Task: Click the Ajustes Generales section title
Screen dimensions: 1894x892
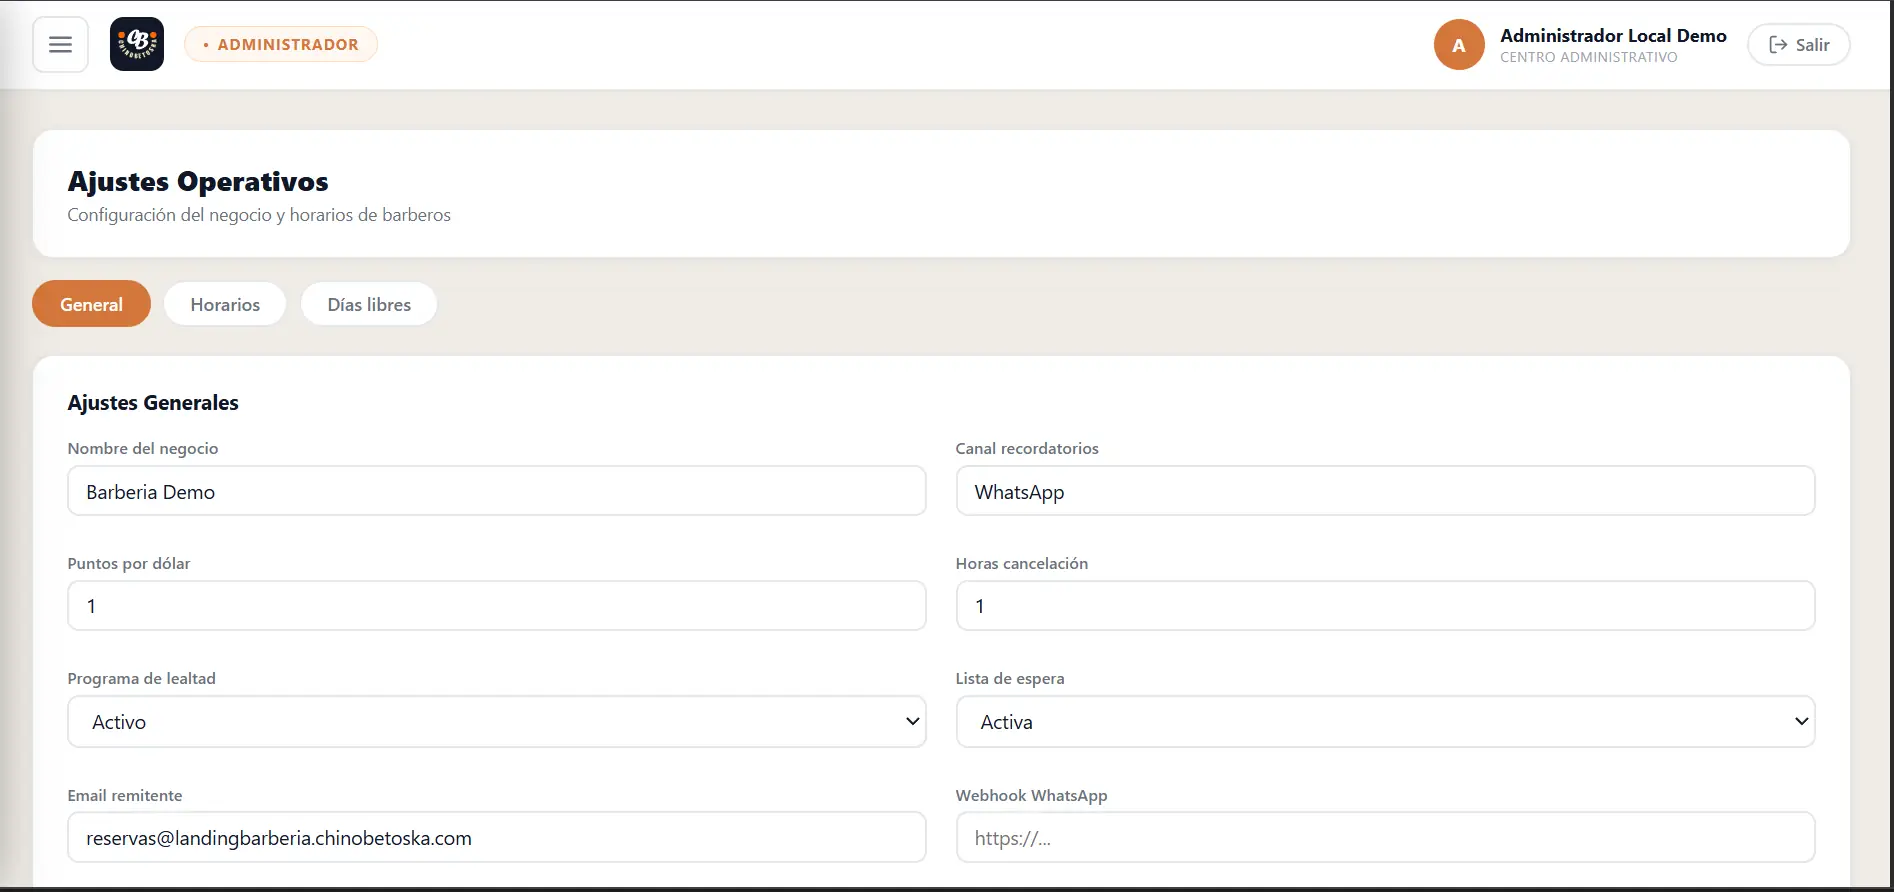Action: [153, 402]
